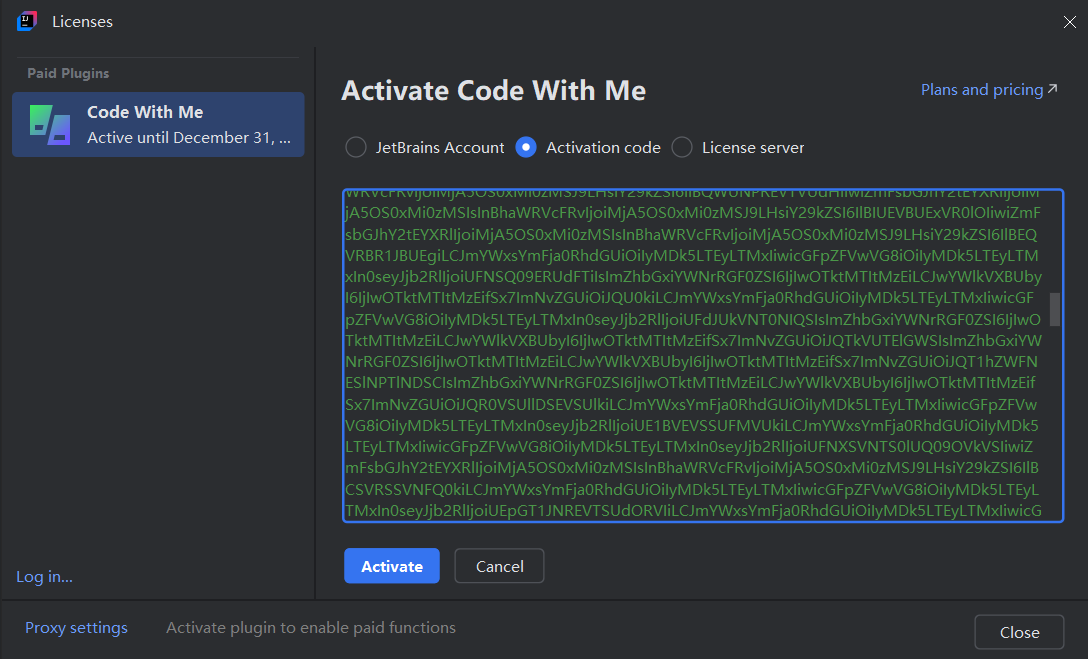This screenshot has width=1088, height=659.
Task: Select the JetBrains Account radio option
Action: tap(356, 147)
